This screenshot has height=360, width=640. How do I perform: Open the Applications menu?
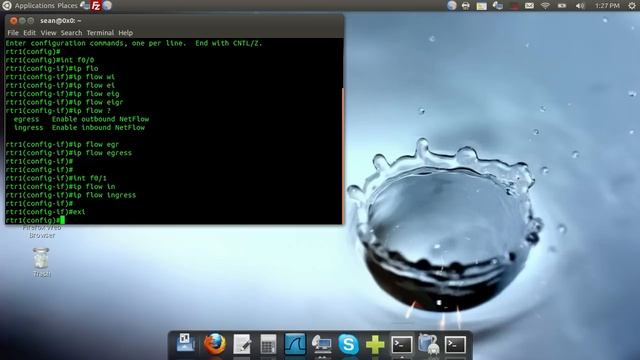pos(34,6)
